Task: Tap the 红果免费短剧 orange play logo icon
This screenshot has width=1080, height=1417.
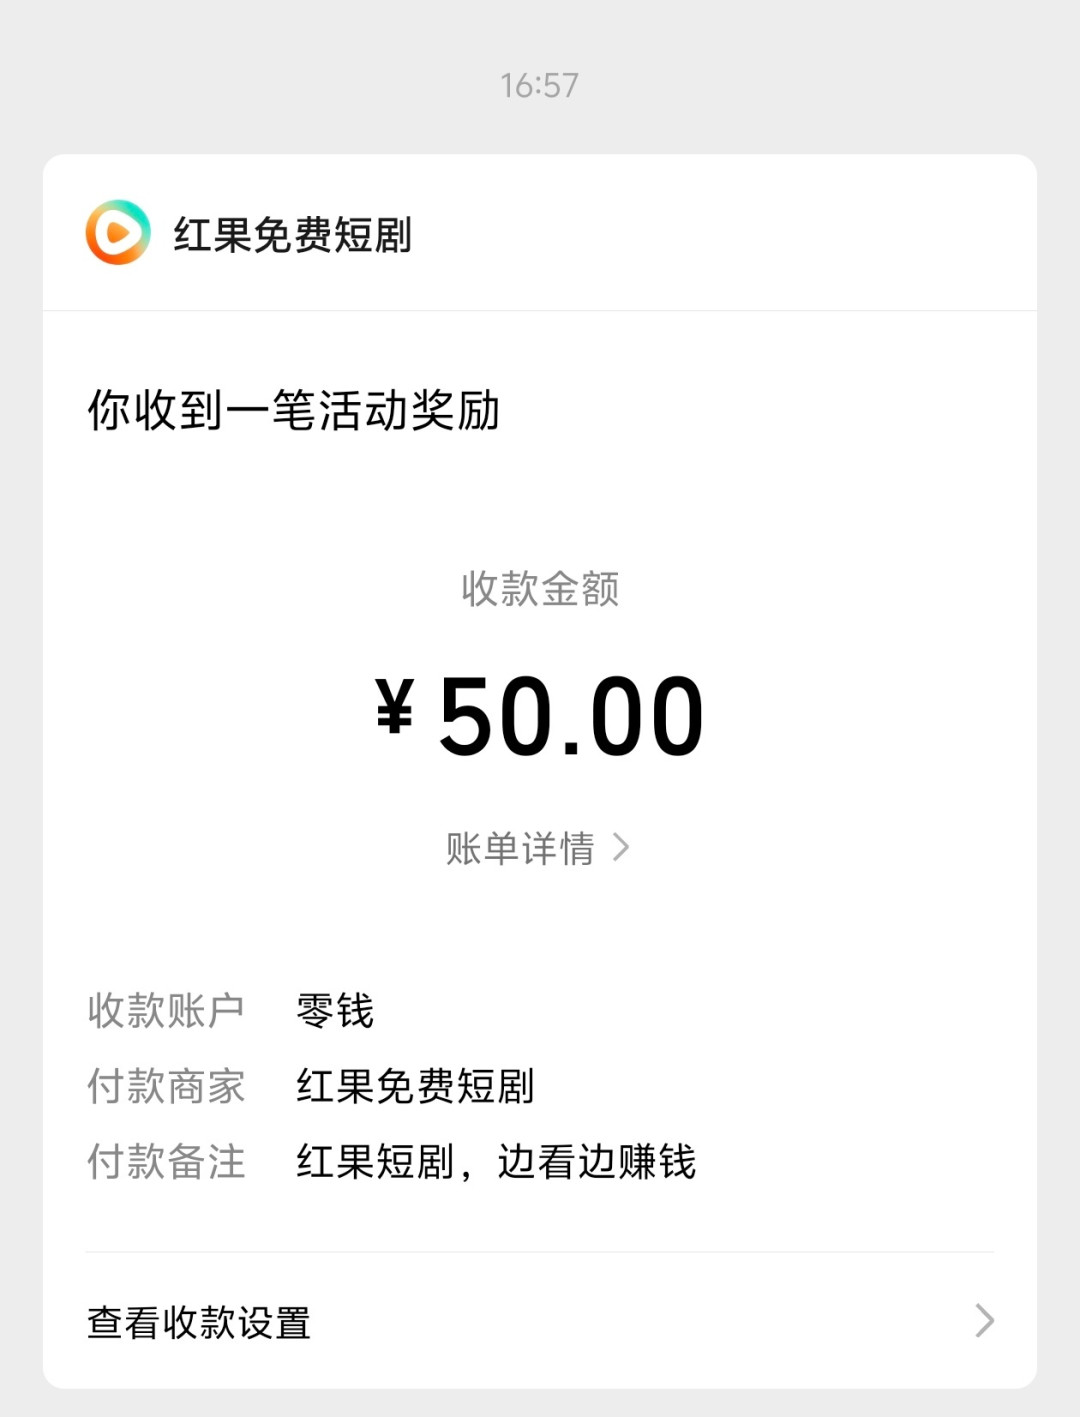Action: point(118,233)
